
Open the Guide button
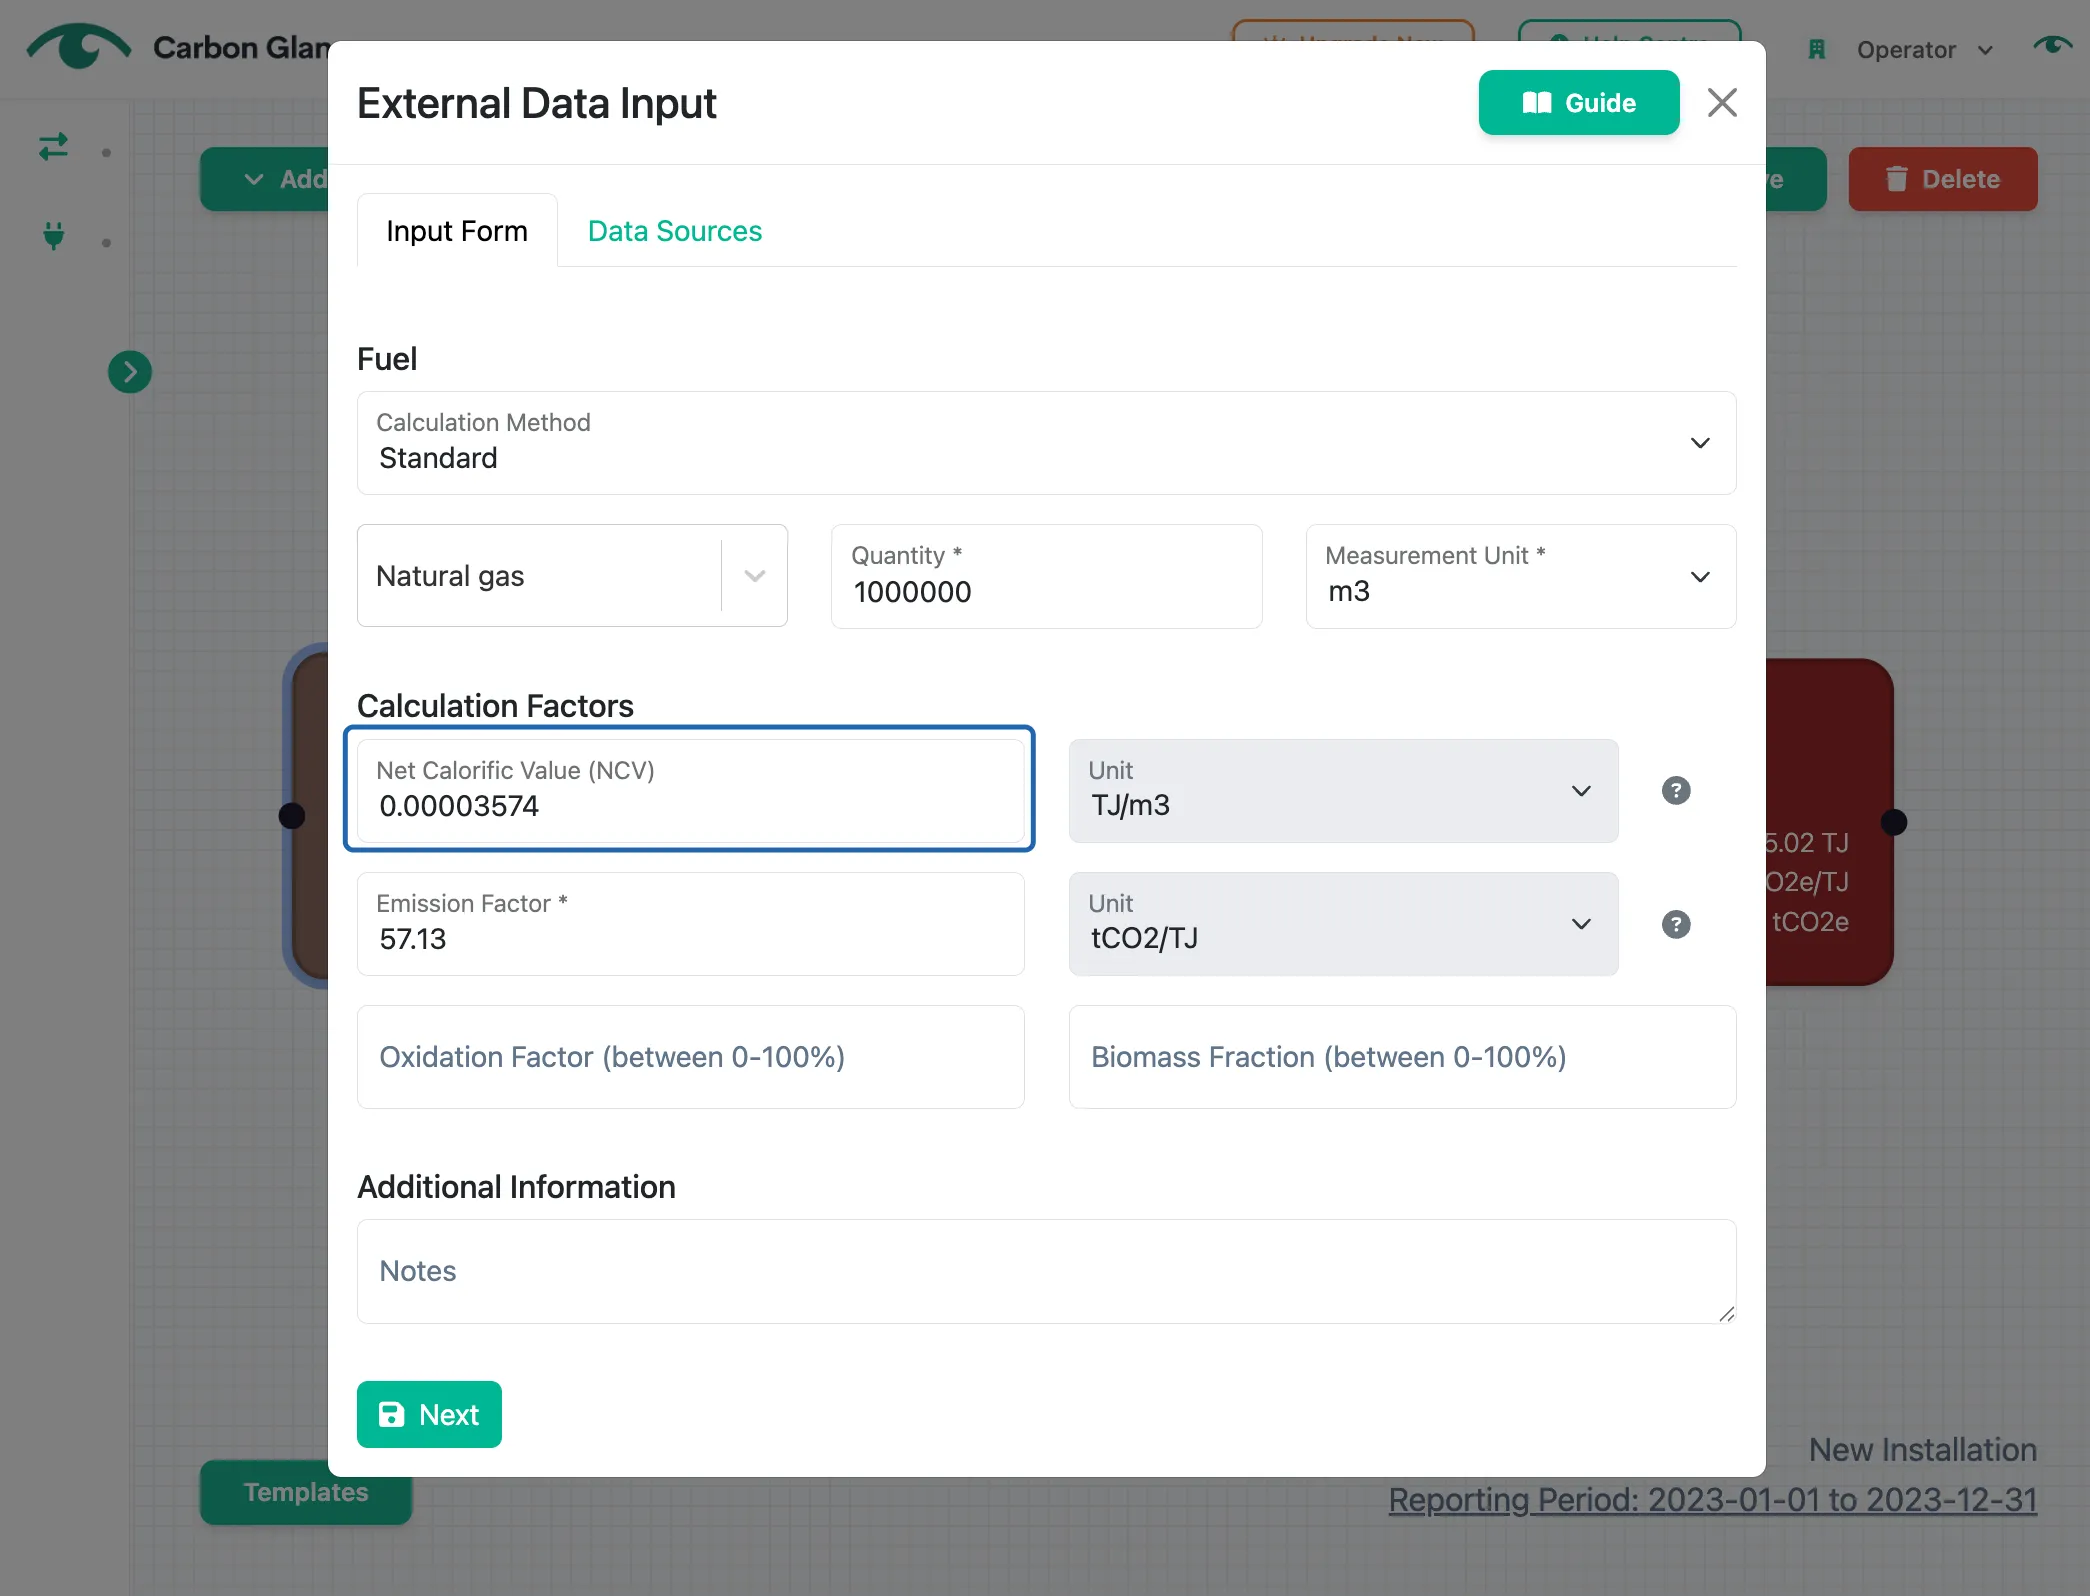pos(1578,102)
